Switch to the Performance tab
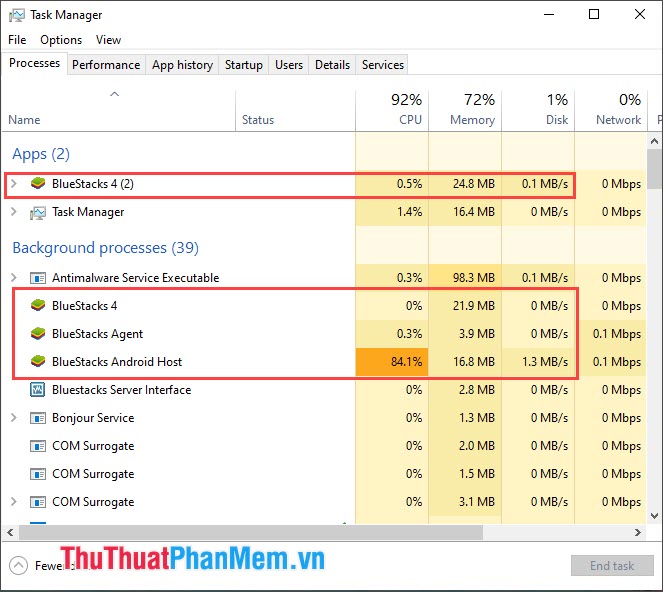Screen dimensions: 663x592 pyautogui.click(x=106, y=65)
